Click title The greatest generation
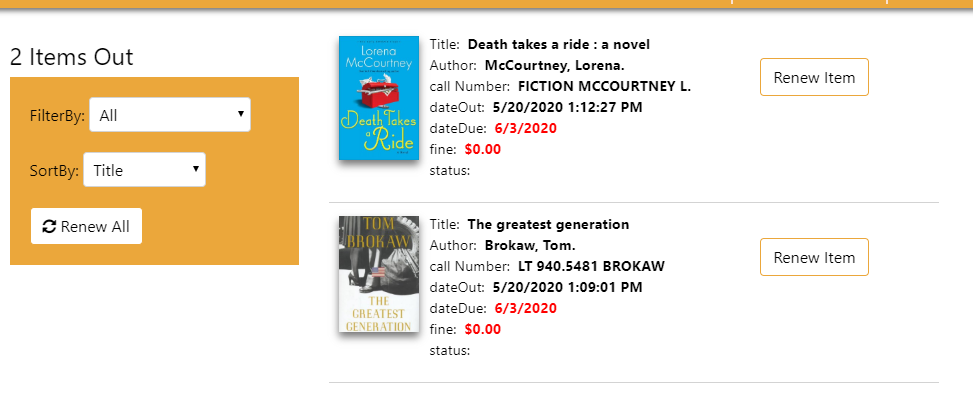 (x=548, y=225)
